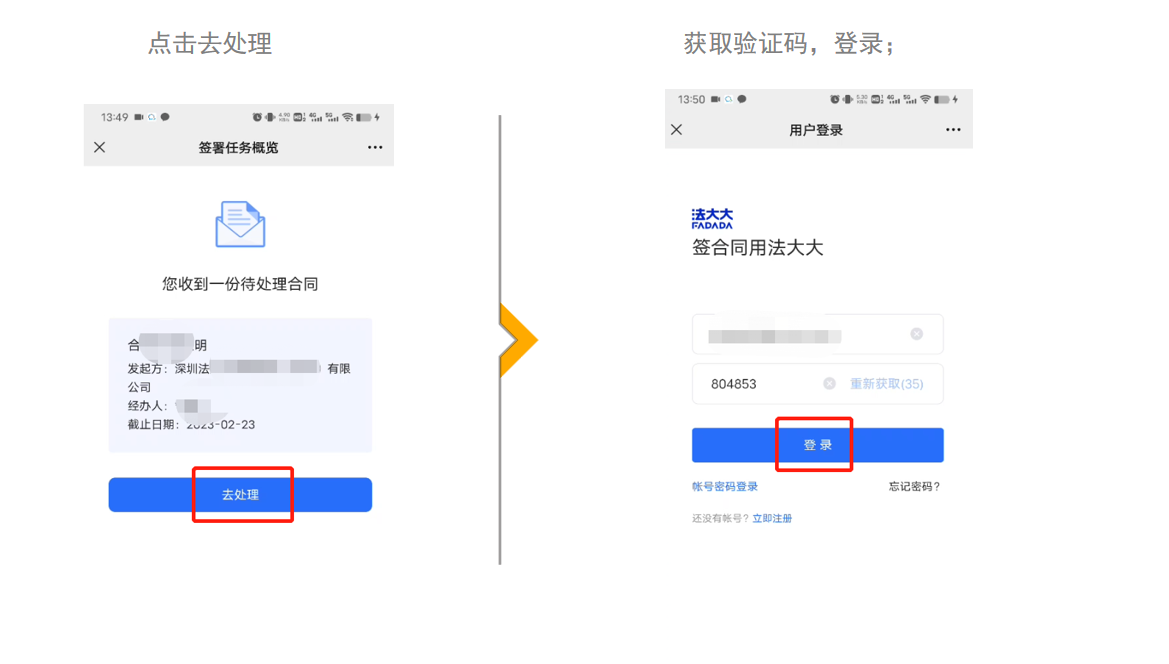The height and width of the screenshot is (664, 1169).
Task: Clear the phone number field with its X icon
Action: (x=916, y=334)
